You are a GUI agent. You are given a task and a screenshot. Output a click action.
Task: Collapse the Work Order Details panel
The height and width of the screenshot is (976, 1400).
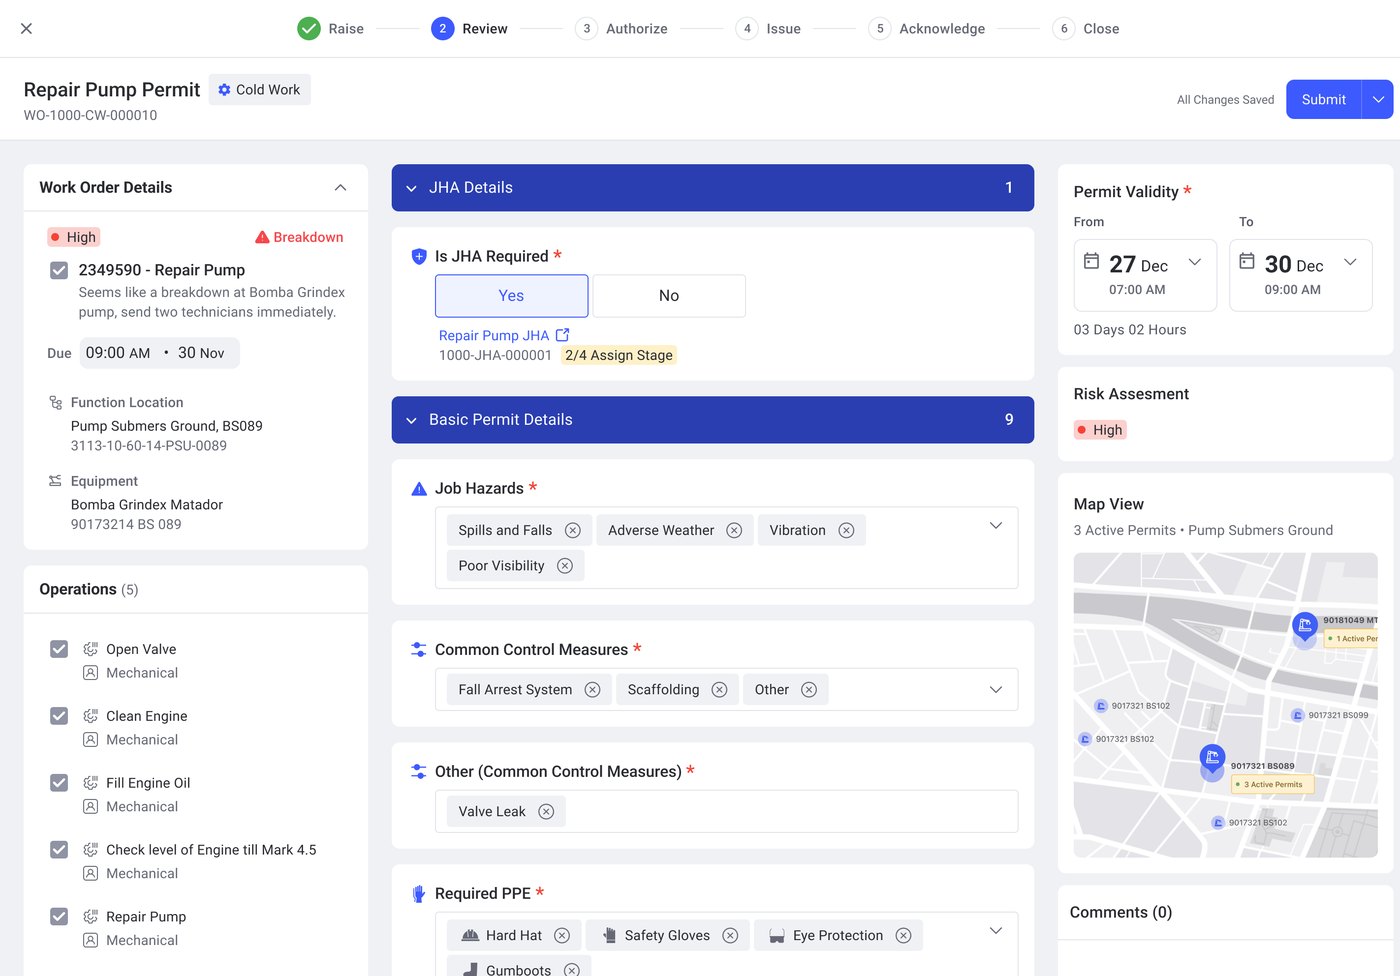click(340, 188)
